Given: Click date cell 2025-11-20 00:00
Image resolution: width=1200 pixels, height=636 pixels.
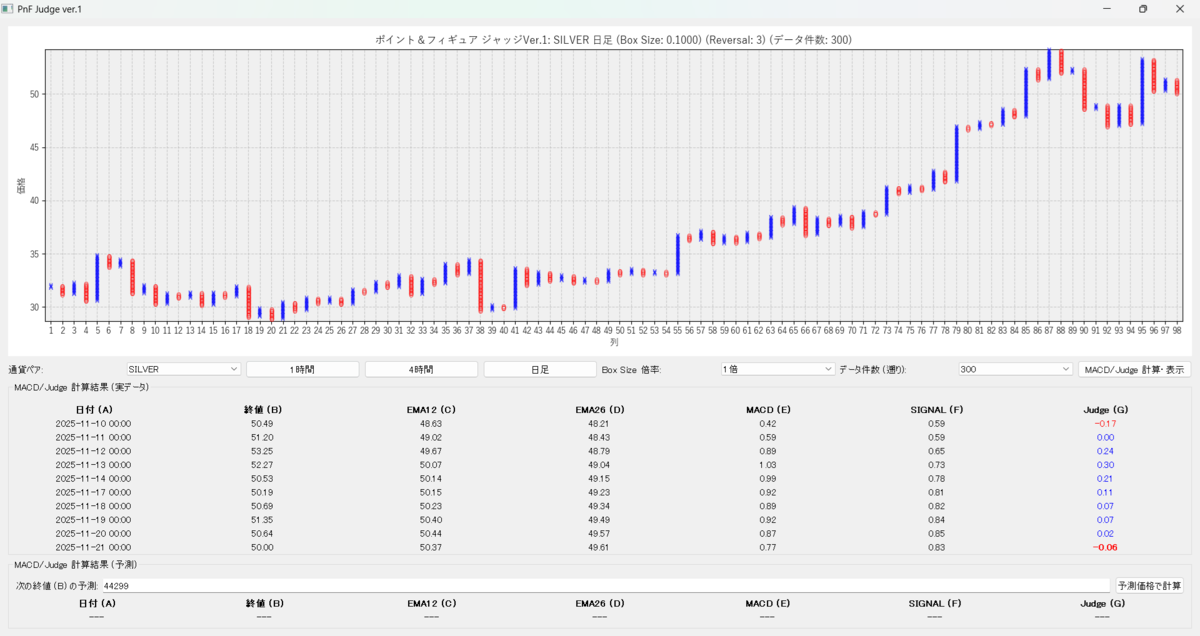Looking at the screenshot, I should 93,534.
